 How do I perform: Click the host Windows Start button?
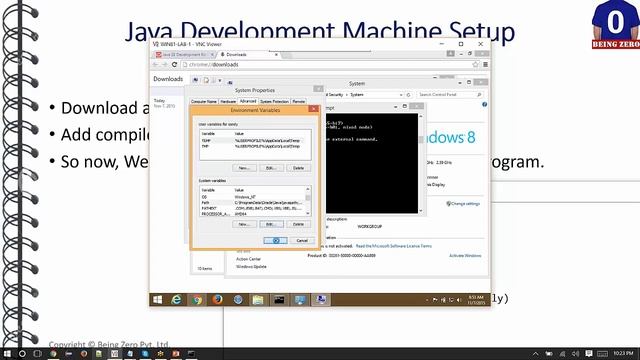[x=7, y=353]
